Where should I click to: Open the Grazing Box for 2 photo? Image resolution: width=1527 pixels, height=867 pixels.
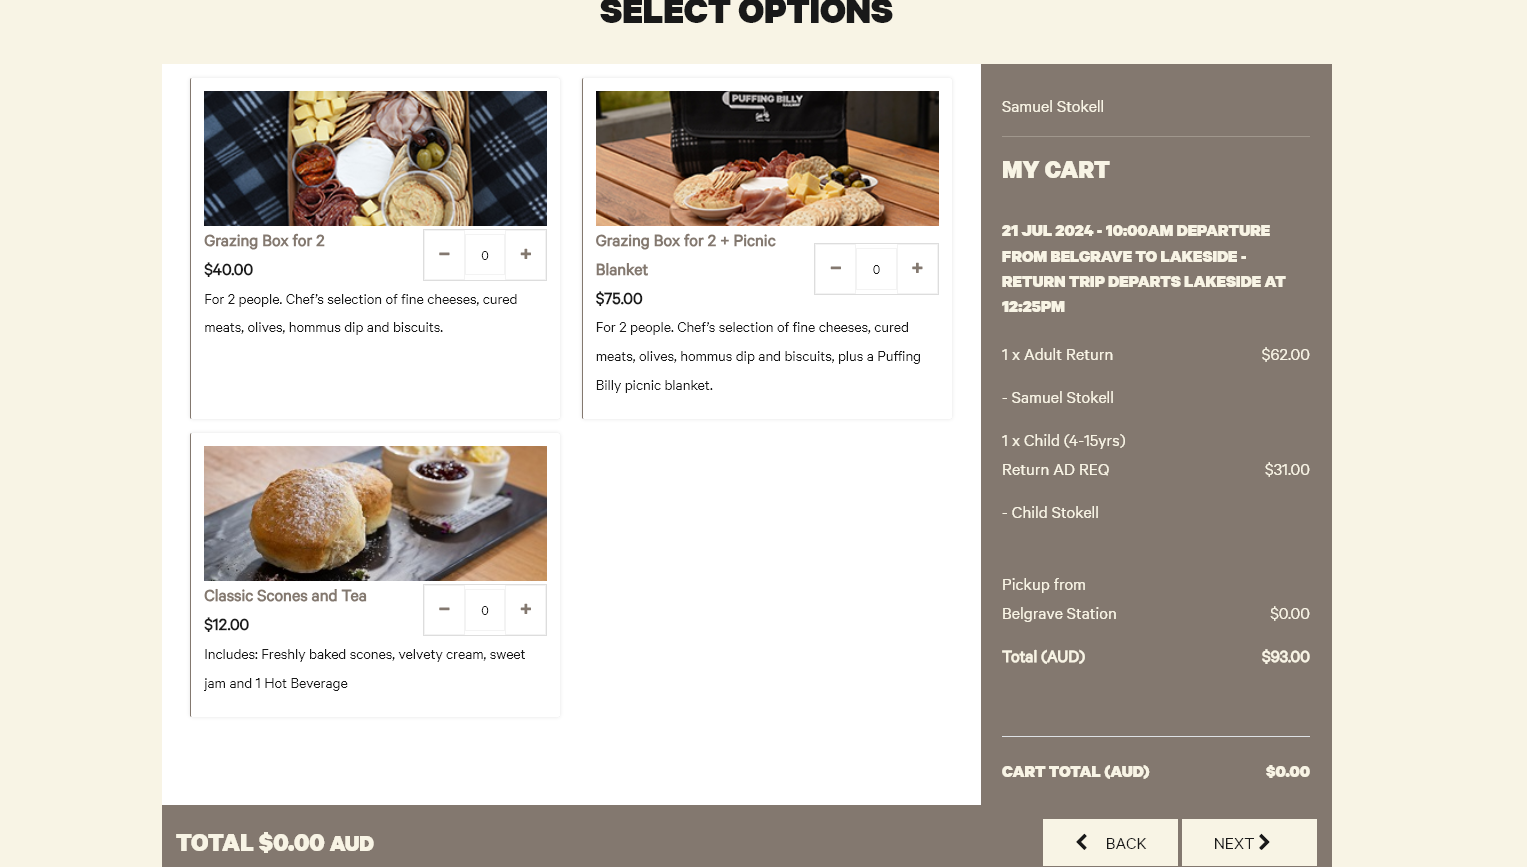375,158
